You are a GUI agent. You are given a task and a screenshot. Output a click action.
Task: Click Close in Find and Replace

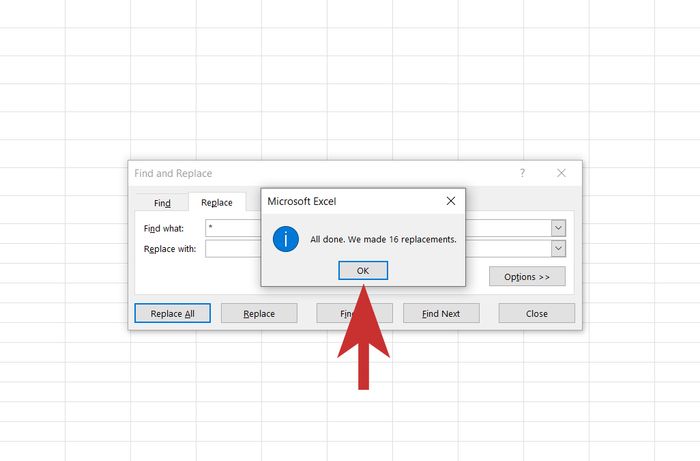[x=537, y=313]
